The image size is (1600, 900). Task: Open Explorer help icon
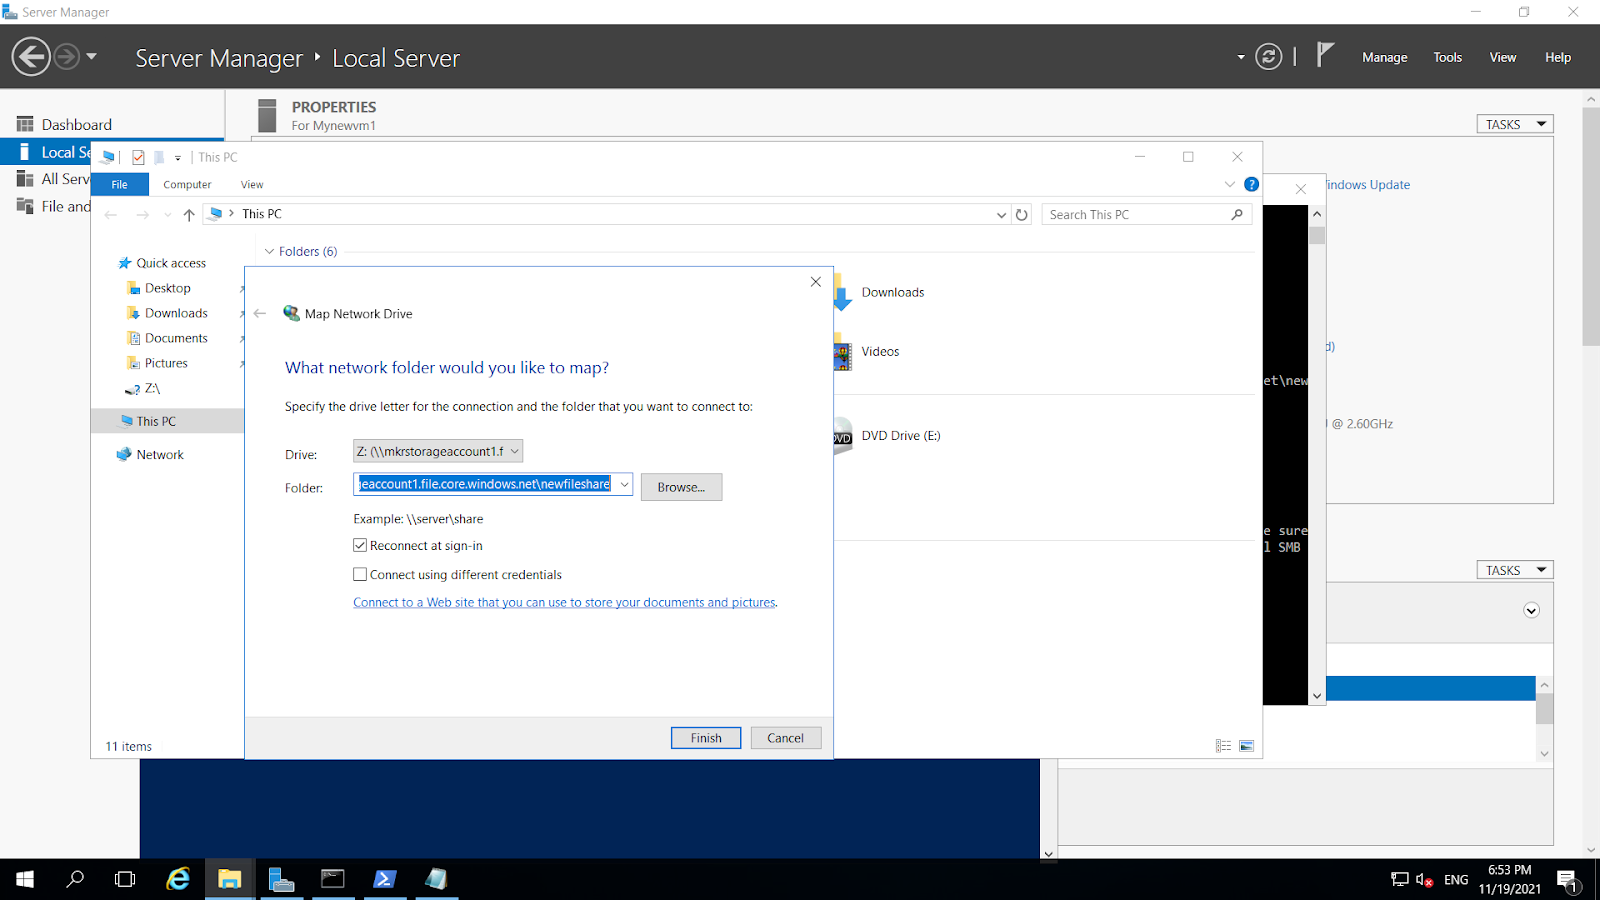[1251, 184]
